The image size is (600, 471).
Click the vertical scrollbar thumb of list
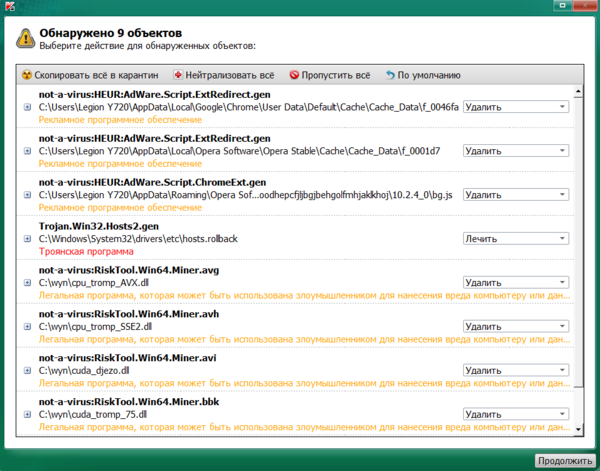click(578, 242)
